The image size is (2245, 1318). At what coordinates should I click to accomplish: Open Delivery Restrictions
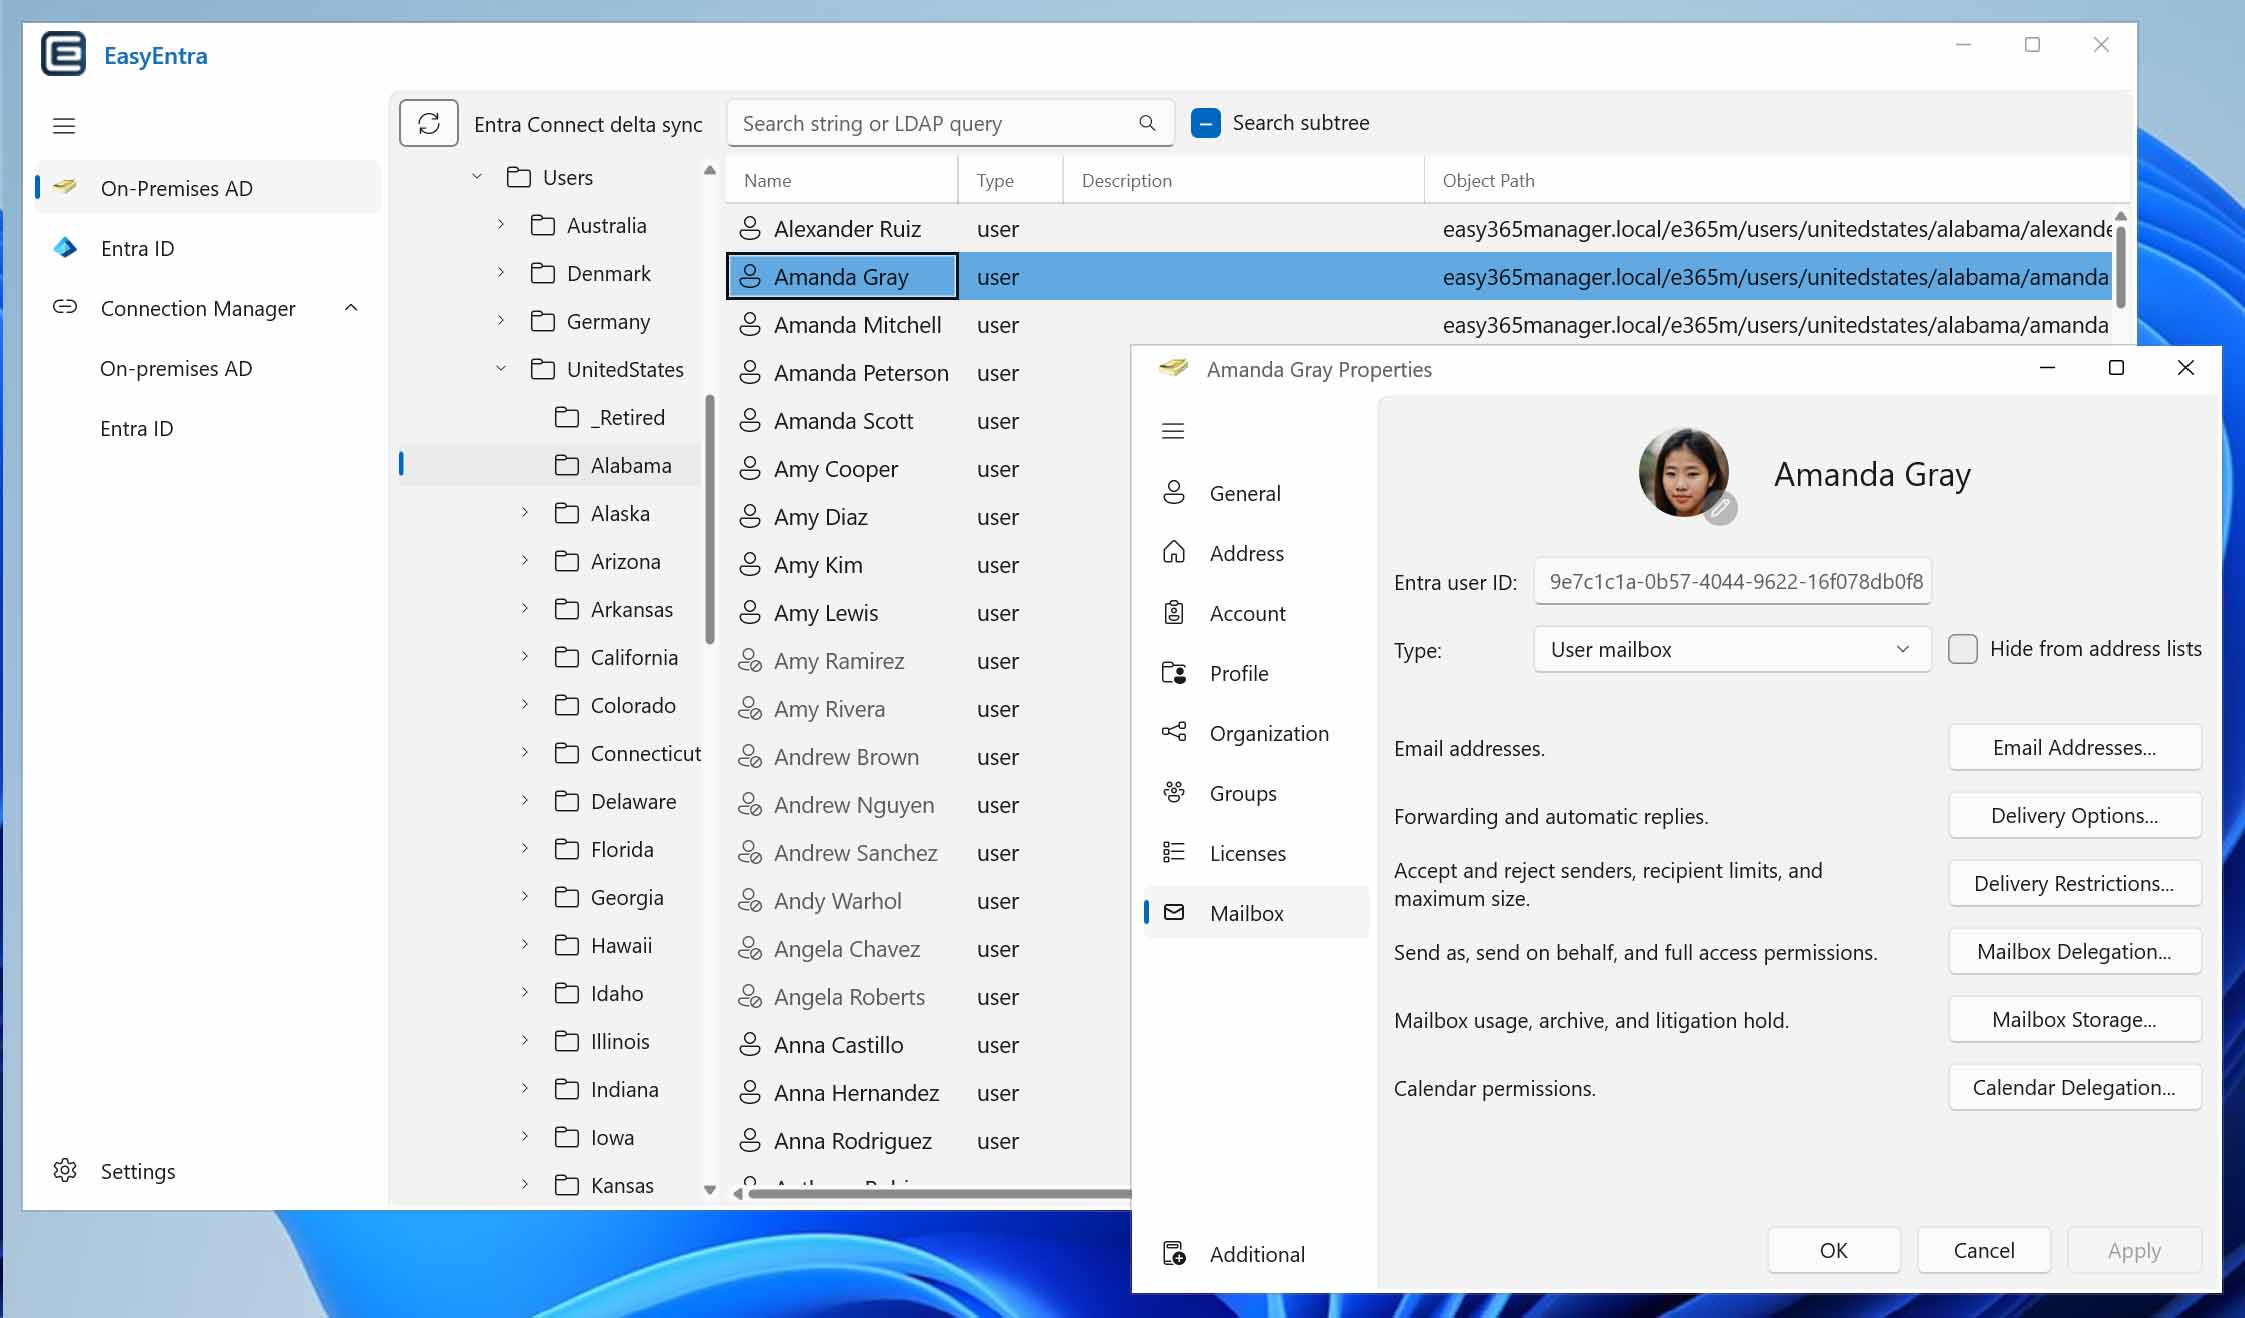[2074, 883]
